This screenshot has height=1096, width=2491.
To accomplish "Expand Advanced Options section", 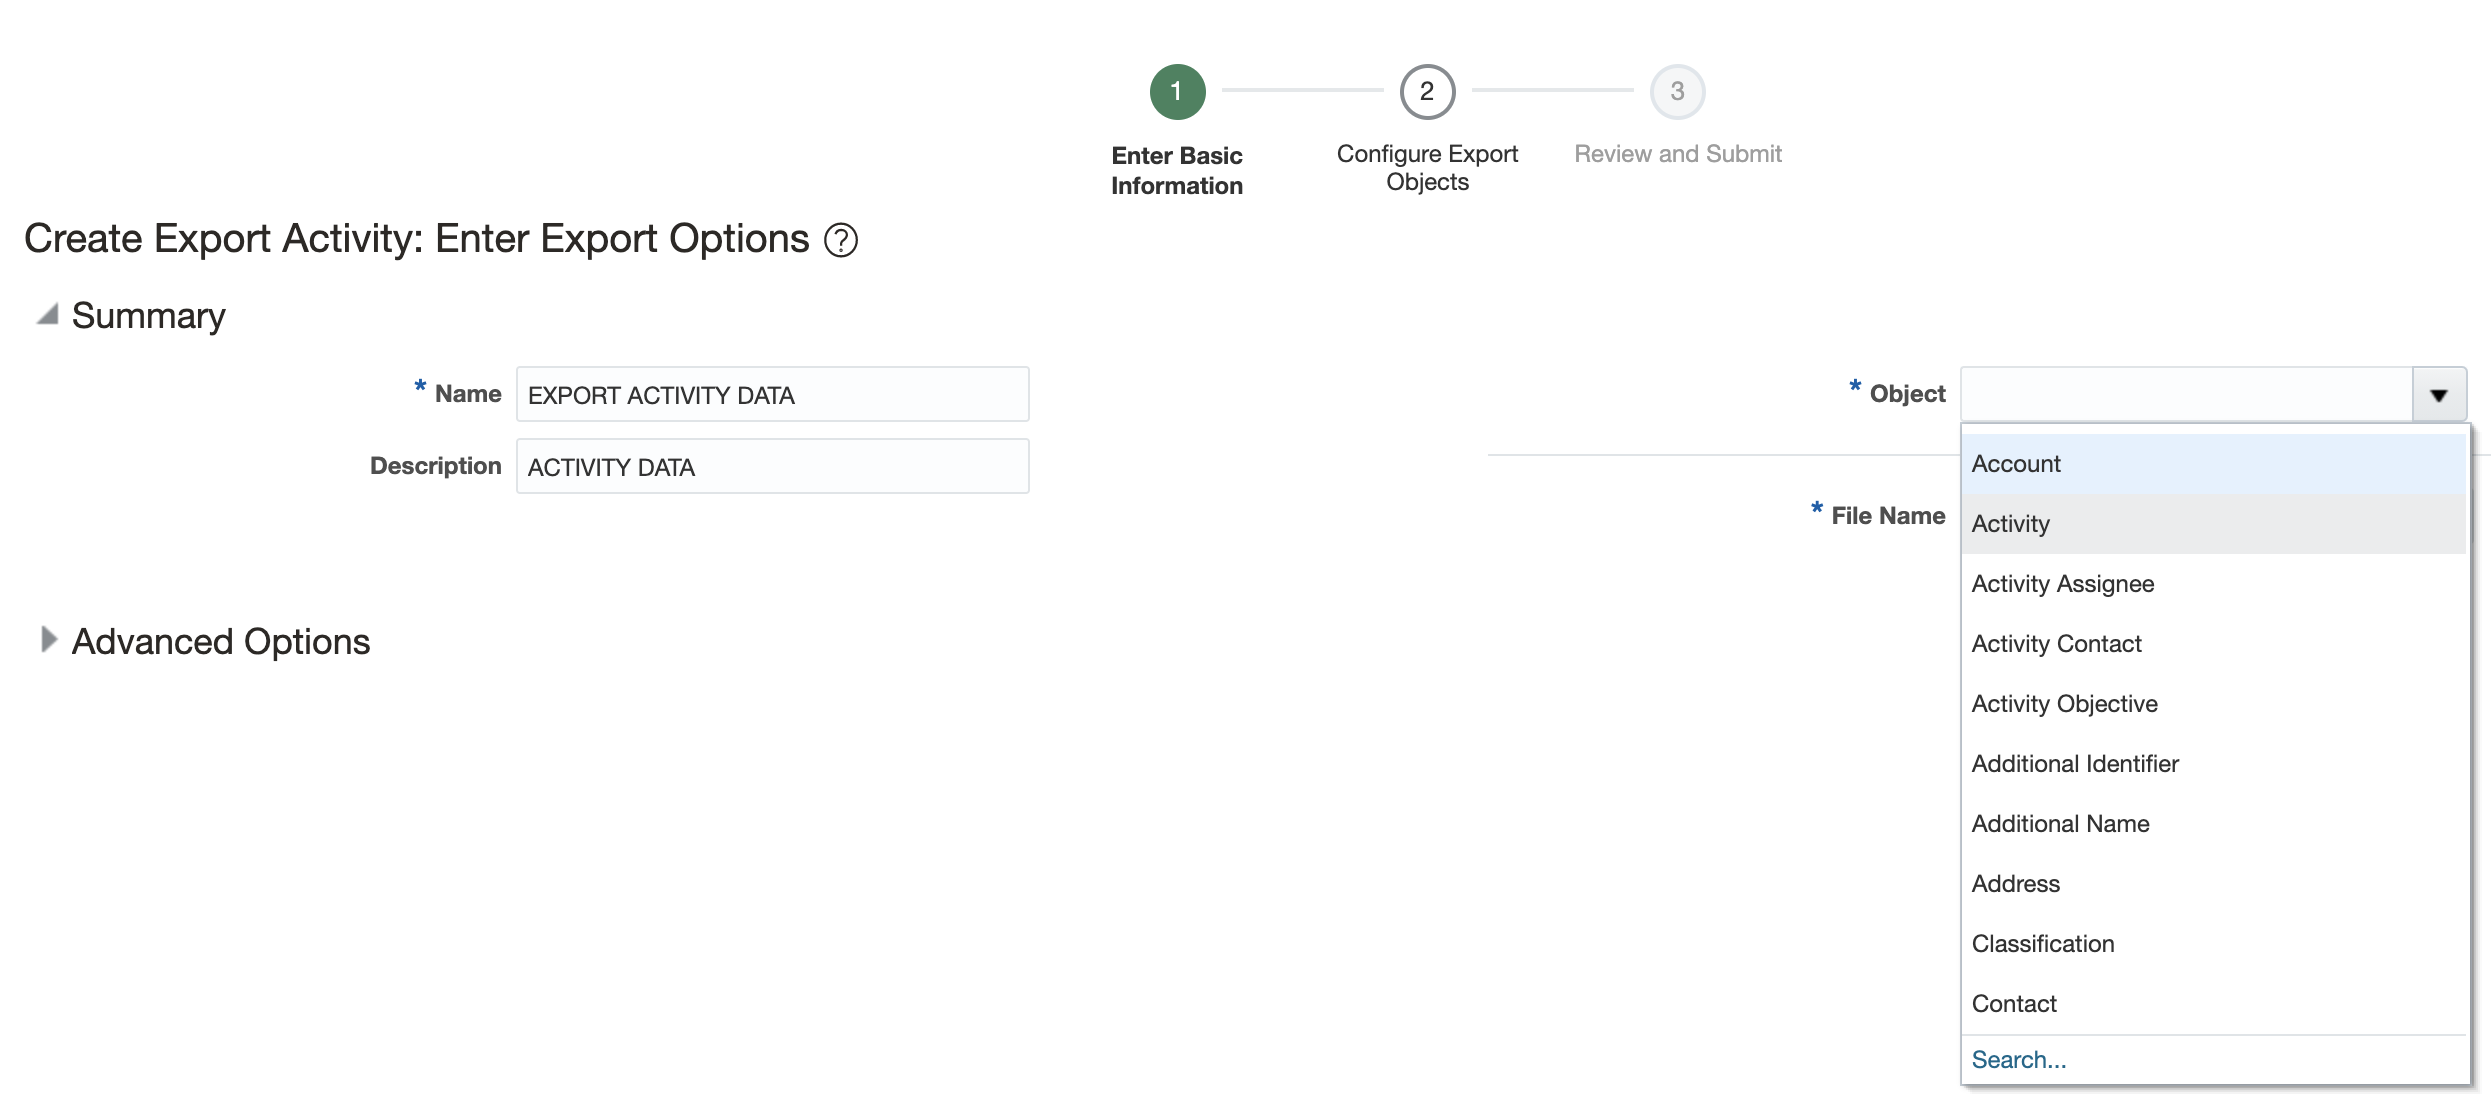I will point(48,640).
